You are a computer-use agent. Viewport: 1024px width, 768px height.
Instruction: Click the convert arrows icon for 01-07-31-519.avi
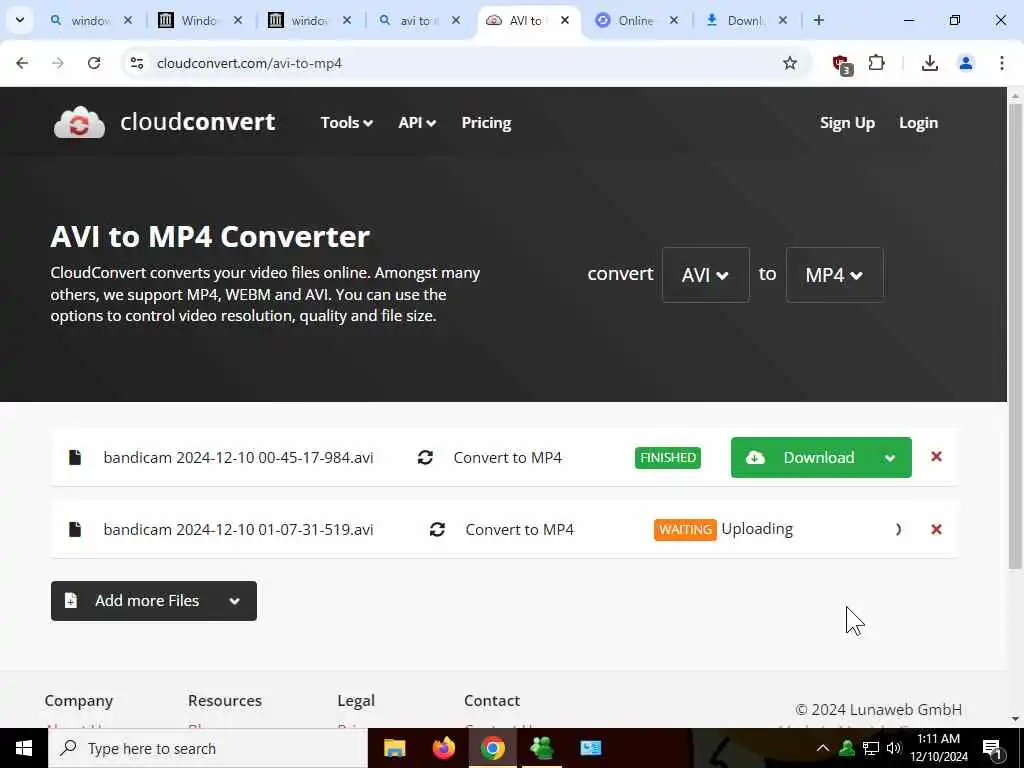tap(438, 530)
